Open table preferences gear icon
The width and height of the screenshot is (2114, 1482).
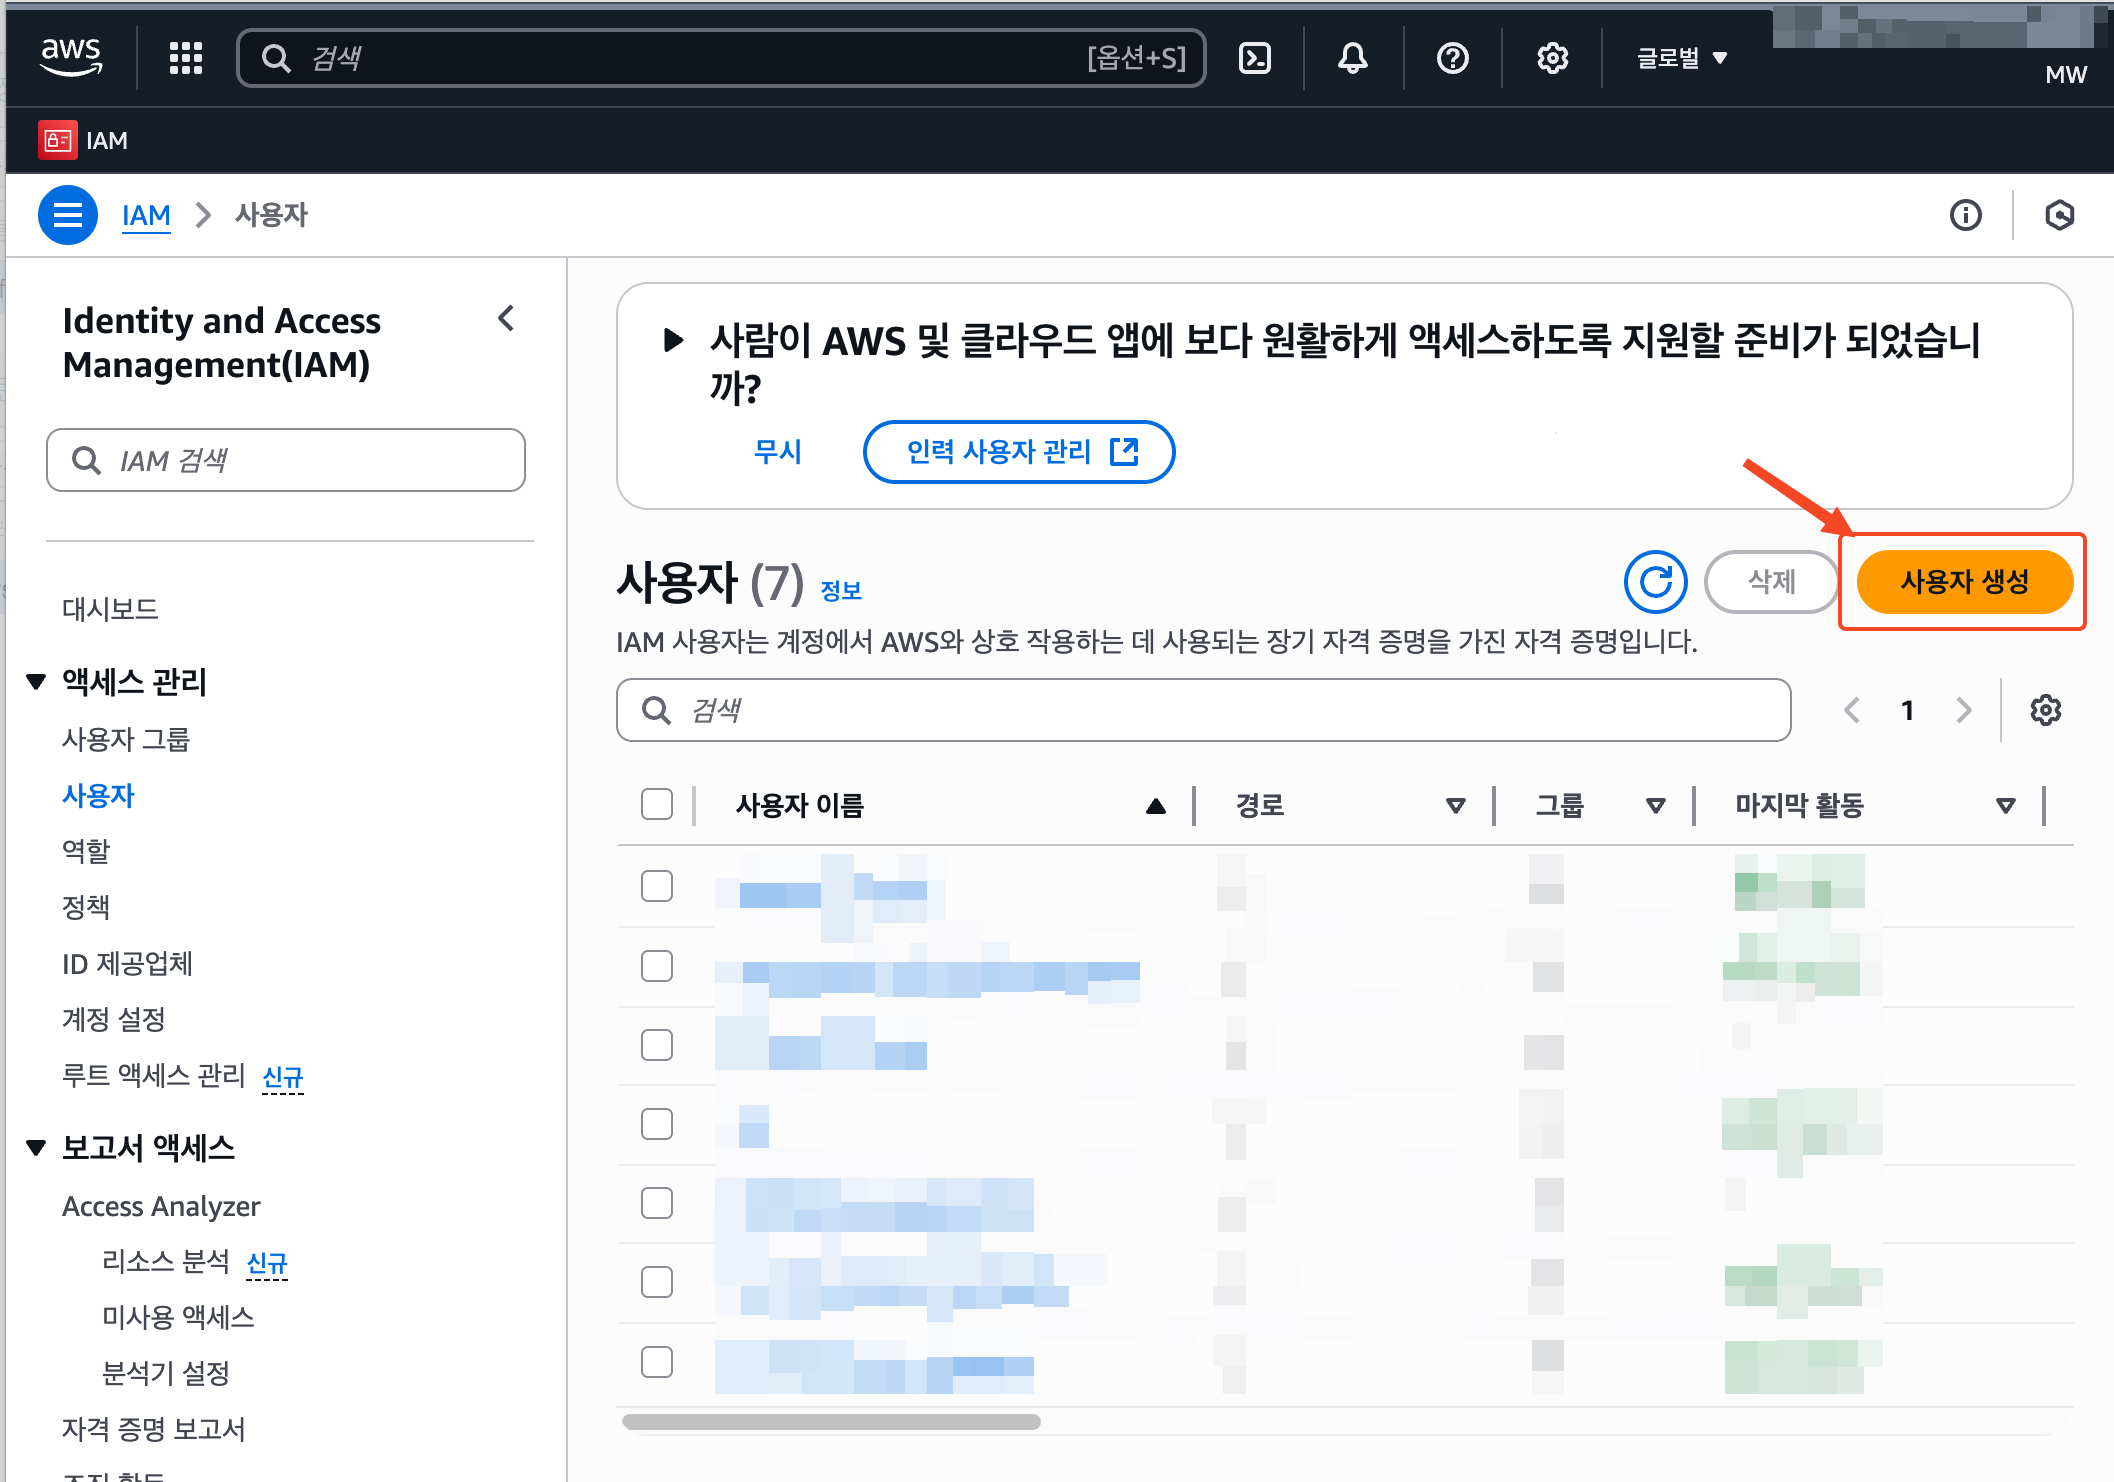tap(2045, 710)
